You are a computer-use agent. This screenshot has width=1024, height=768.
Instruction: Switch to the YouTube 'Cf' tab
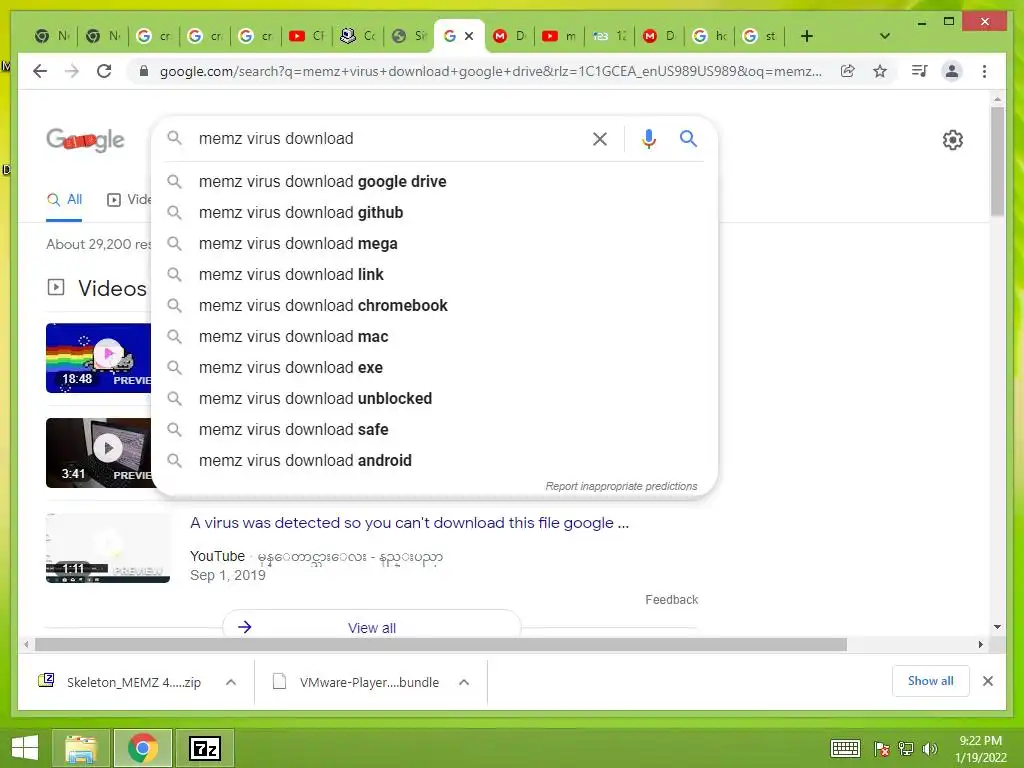tap(307, 36)
